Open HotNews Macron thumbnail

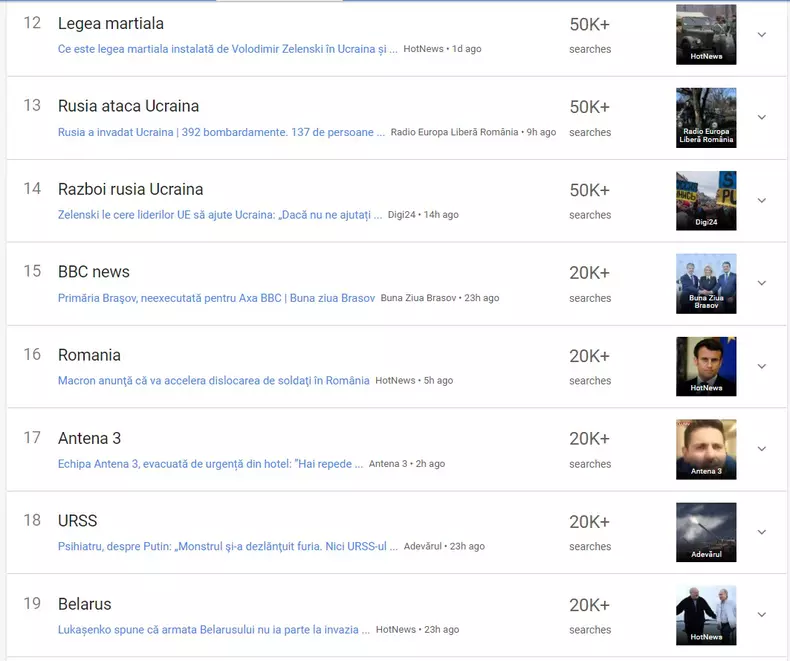pyautogui.click(x=706, y=366)
